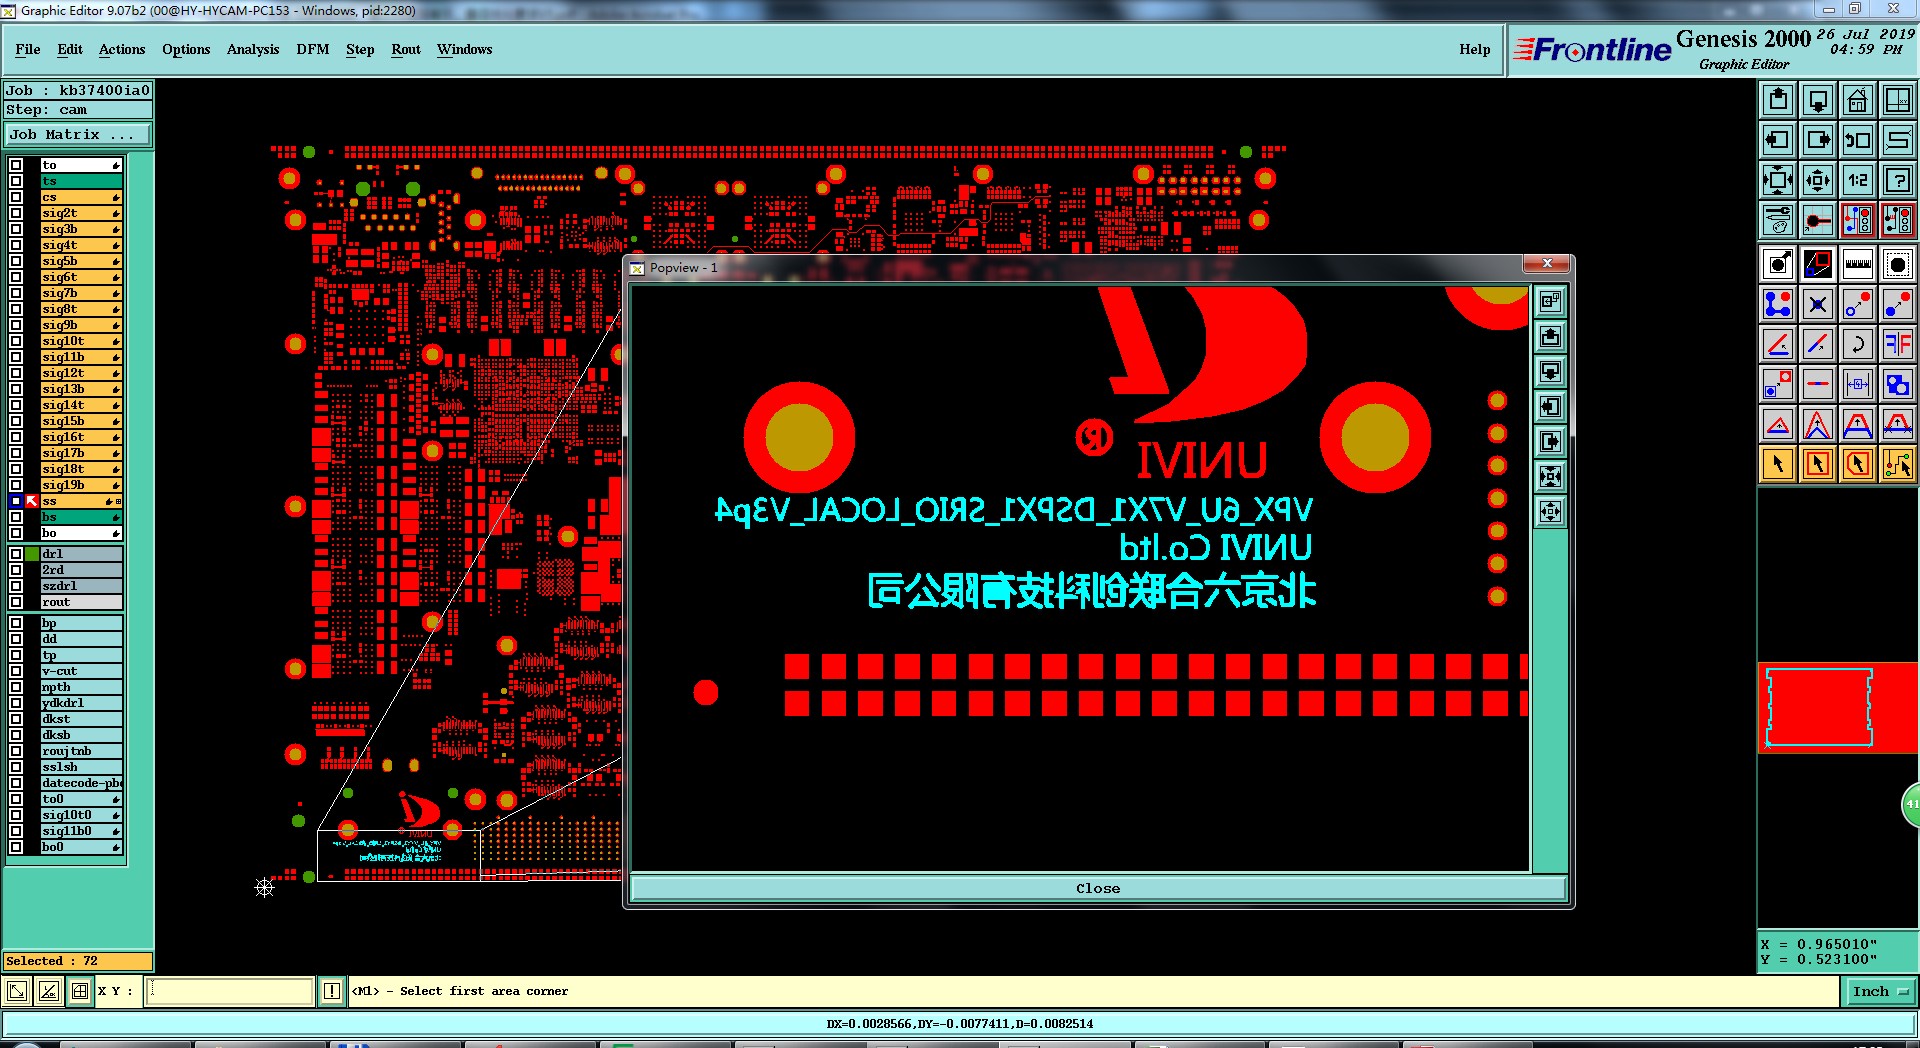Select the rectangle area selection arrow tool
Viewport: 1920px width, 1048px height.
[1818, 464]
